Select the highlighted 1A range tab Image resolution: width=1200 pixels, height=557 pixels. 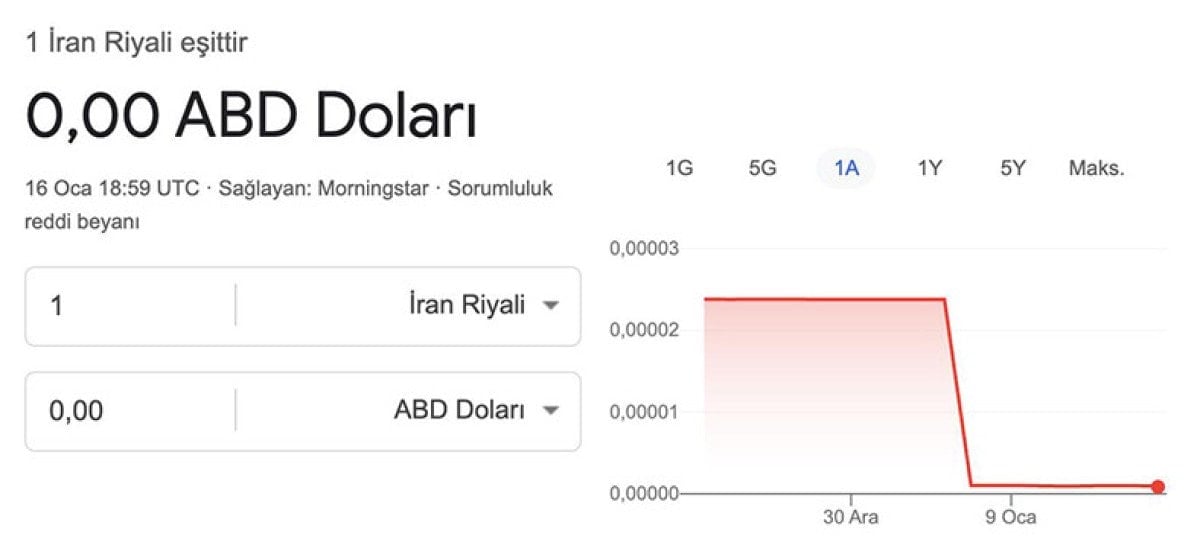point(846,168)
